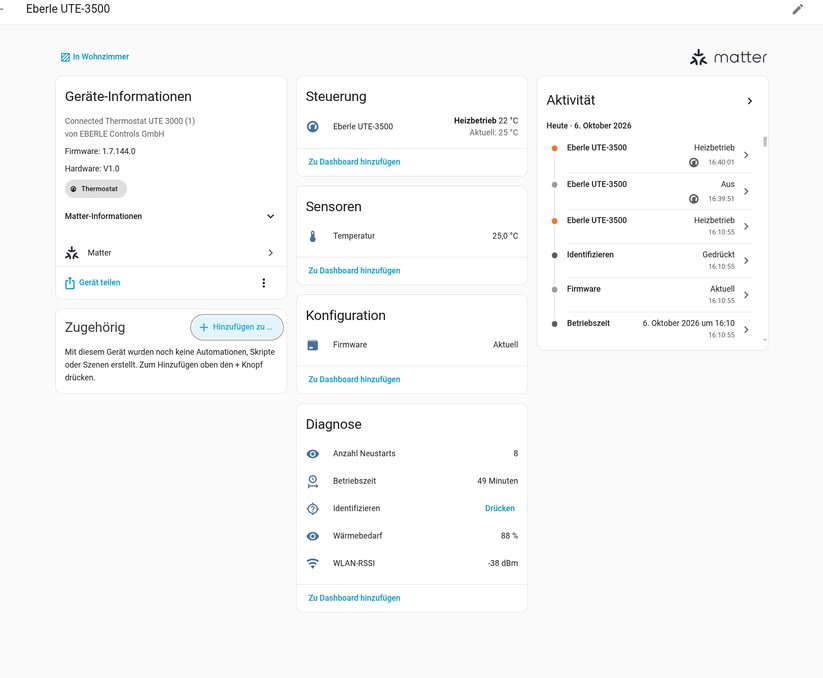Click 'Heute - 6. Oktober 2026' date label
This screenshot has width=823, height=678.
pos(588,125)
